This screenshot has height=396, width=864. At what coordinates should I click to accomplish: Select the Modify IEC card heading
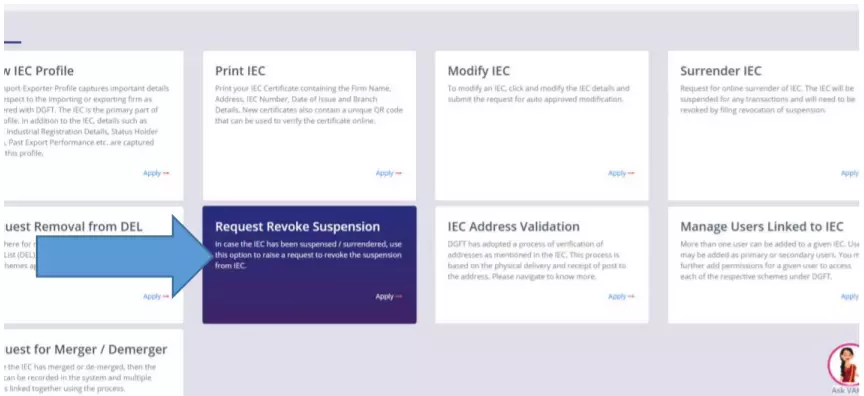click(478, 71)
